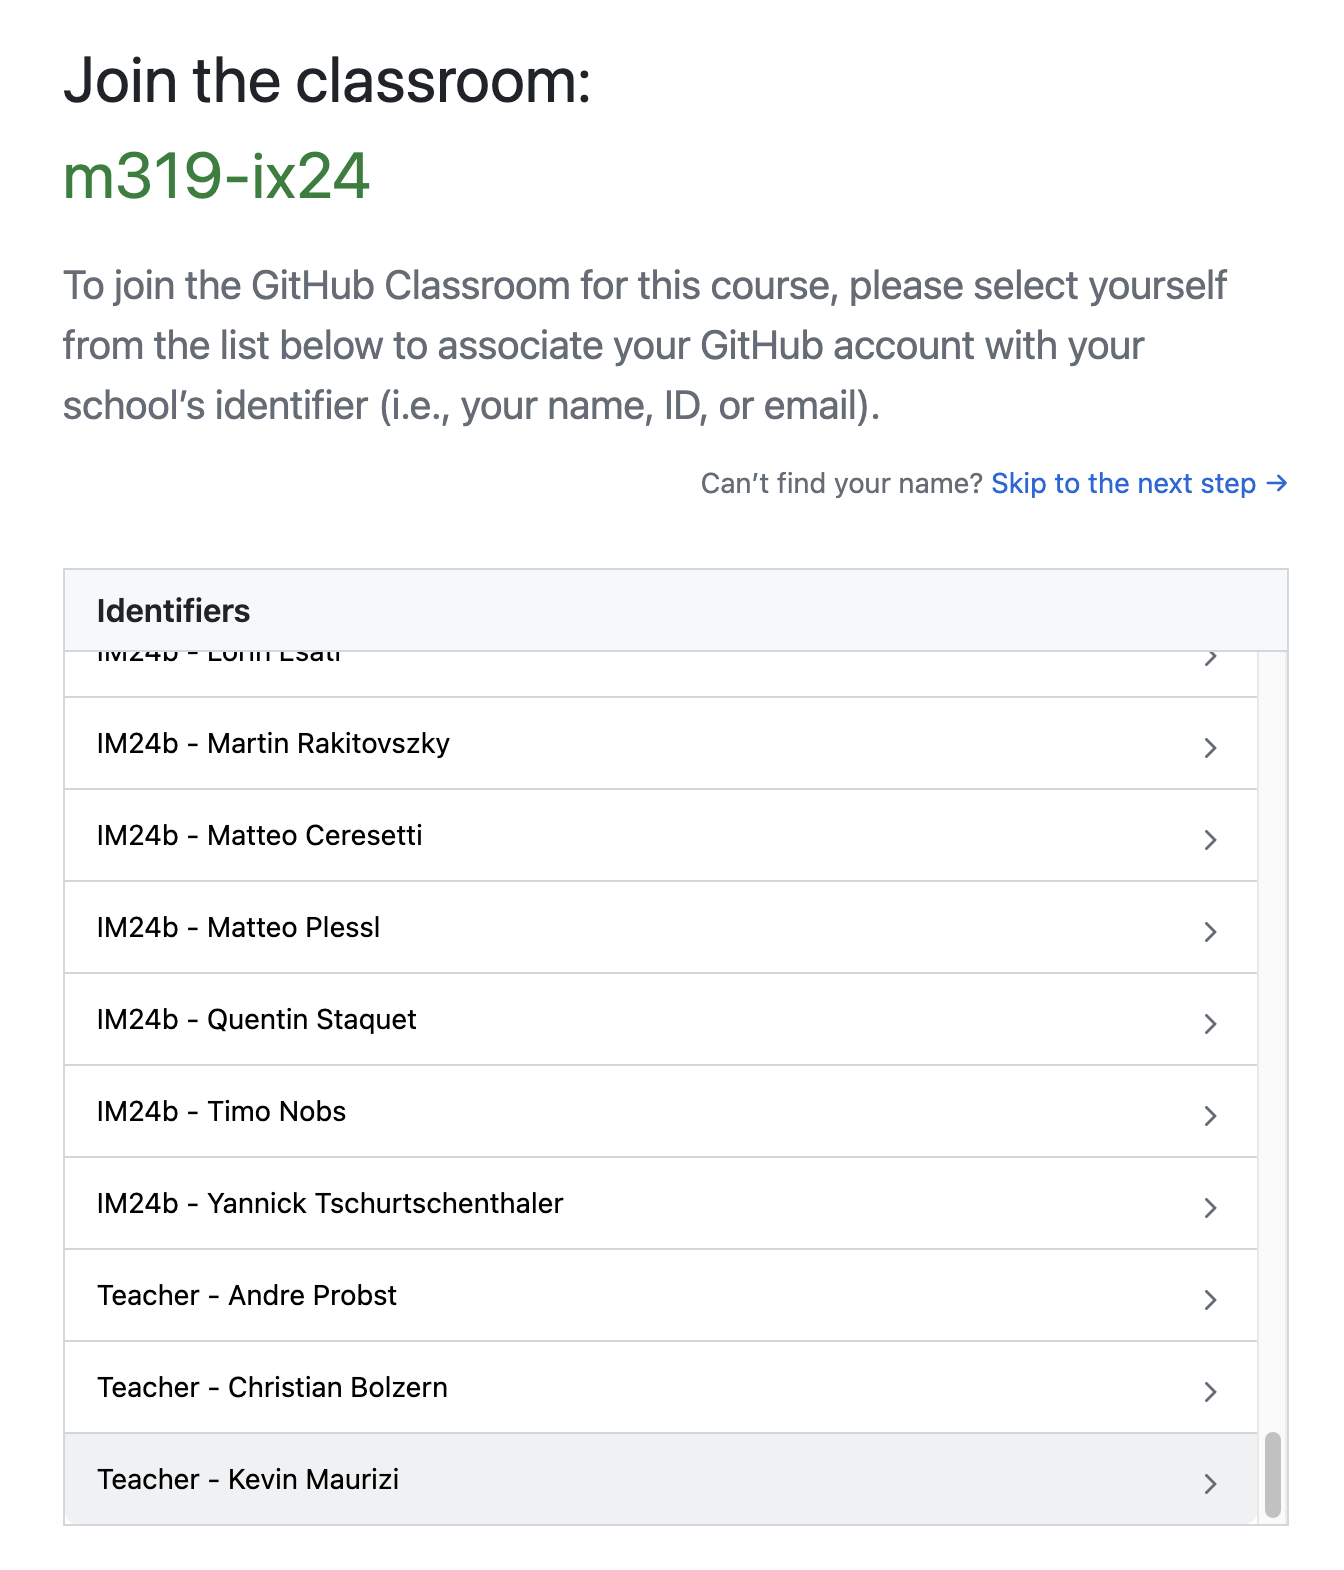Choose IM24b - Matteo Ceresetti from list
This screenshot has width=1344, height=1570.
click(260, 836)
